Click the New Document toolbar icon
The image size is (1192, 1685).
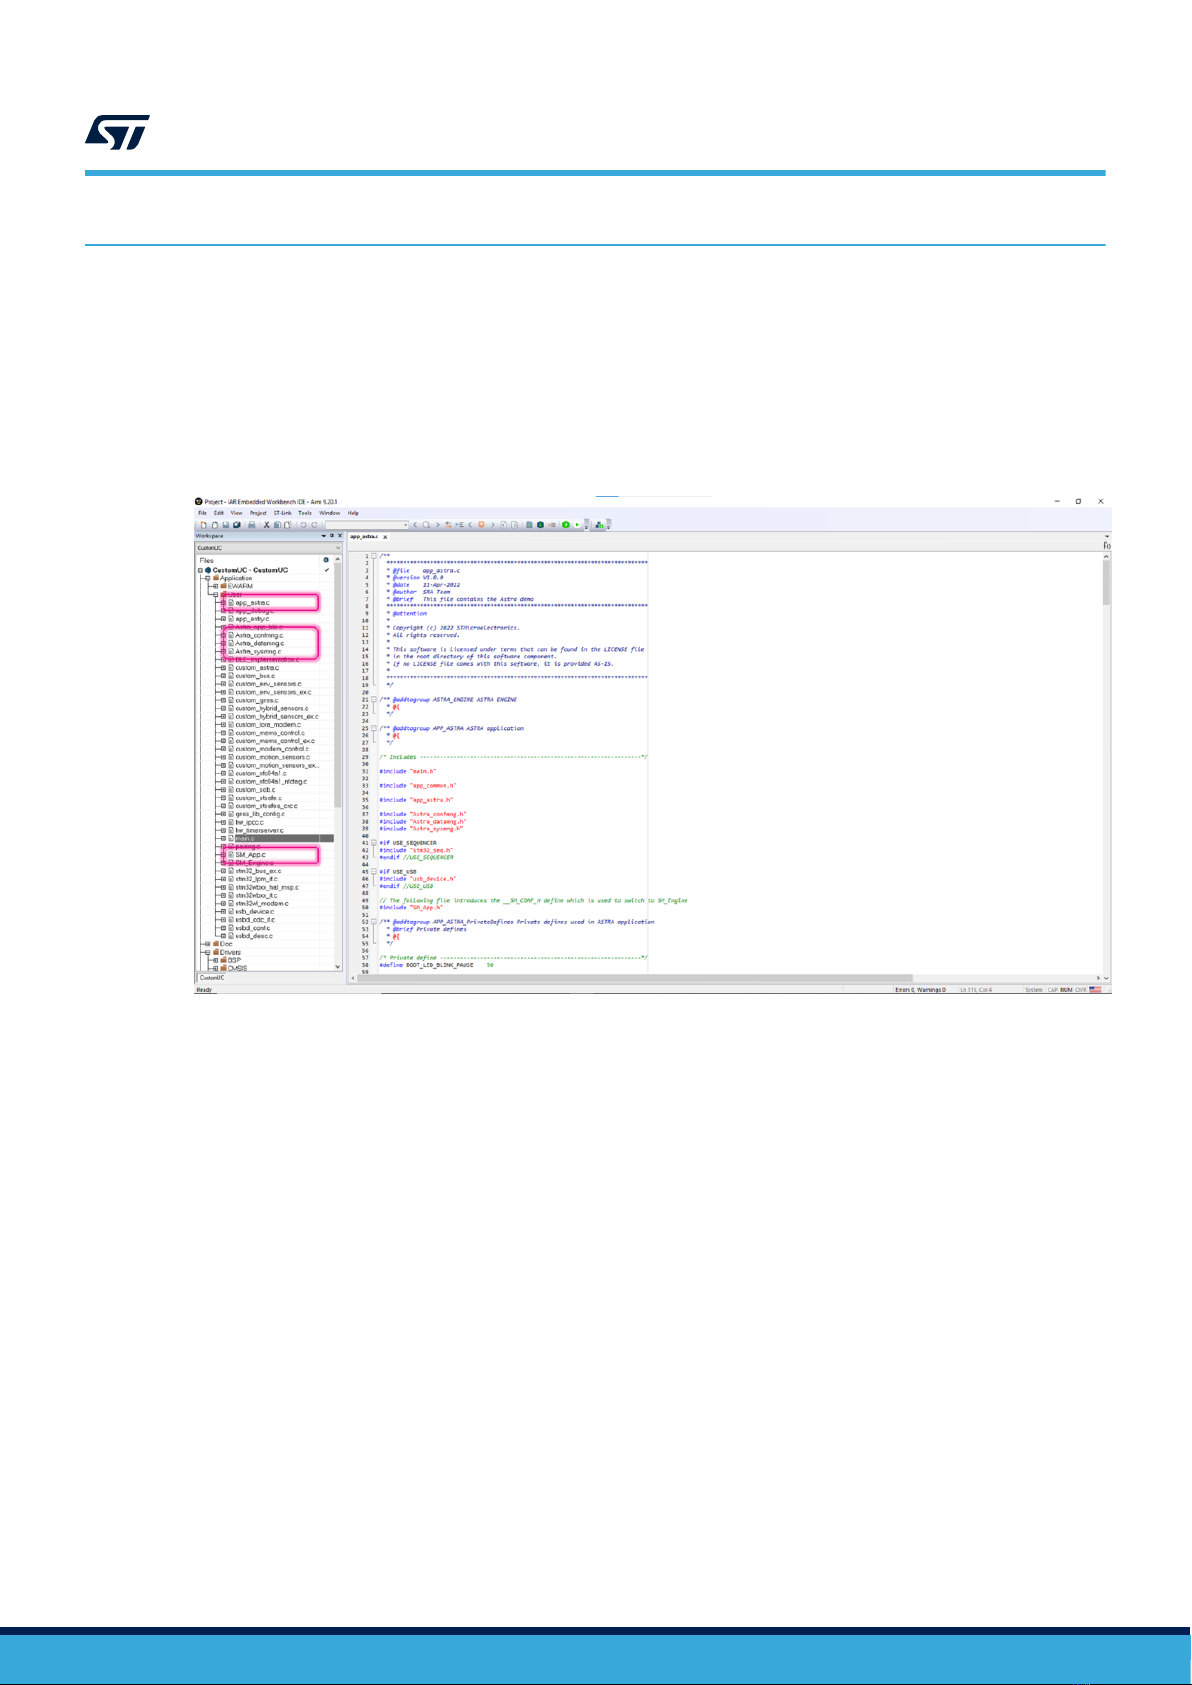pyautogui.click(x=202, y=524)
